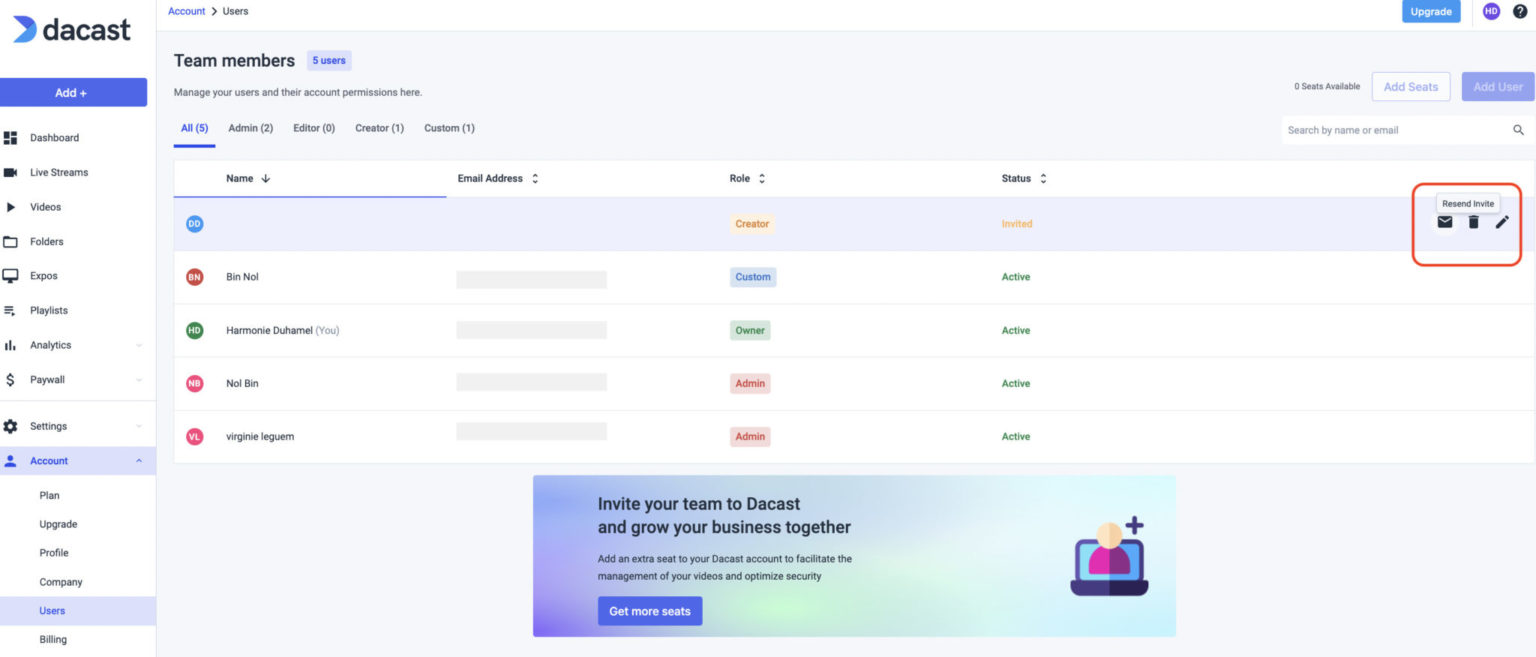The image size is (1536, 657).
Task: Collapse the Account sidebar section
Action: coord(138,460)
